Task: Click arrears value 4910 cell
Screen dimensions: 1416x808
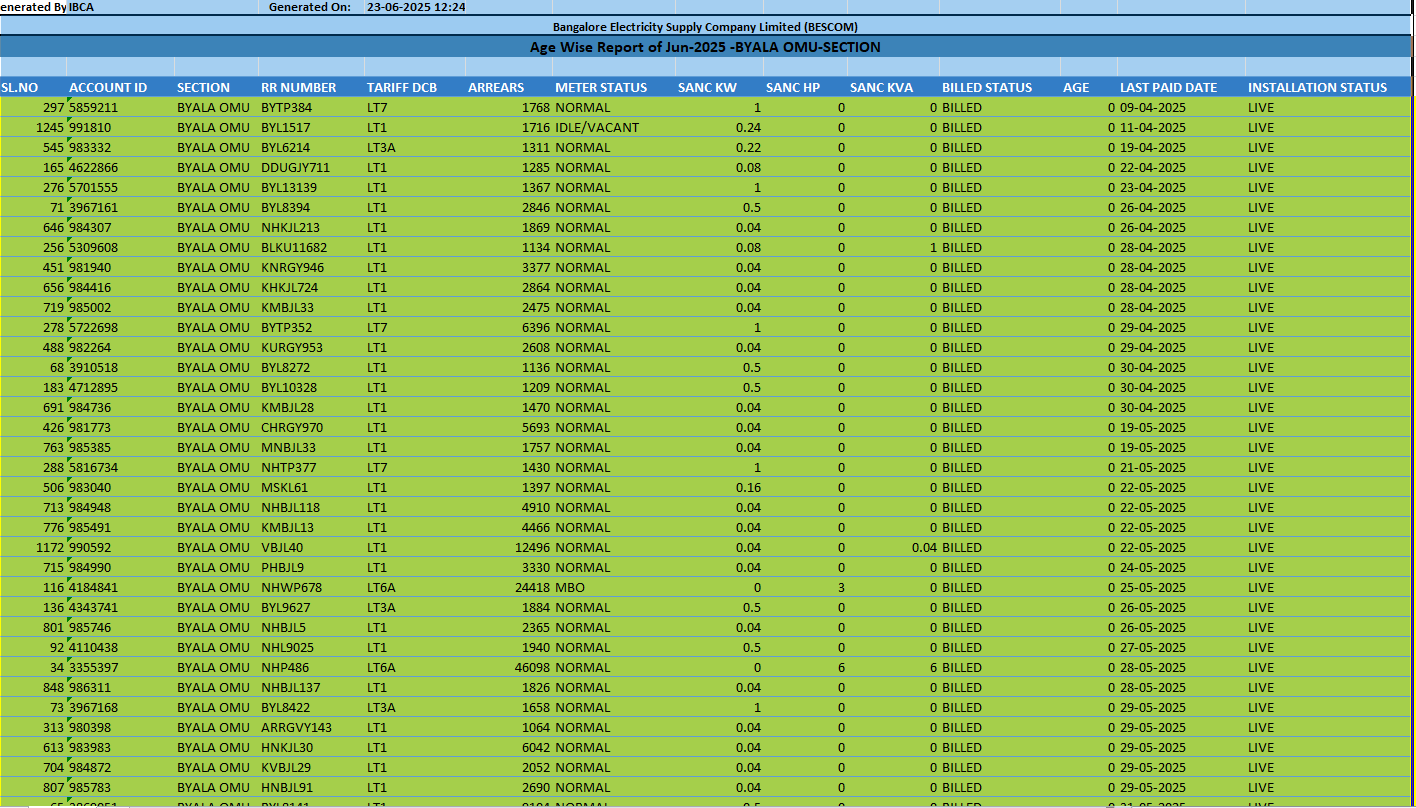Action: click(x=508, y=507)
